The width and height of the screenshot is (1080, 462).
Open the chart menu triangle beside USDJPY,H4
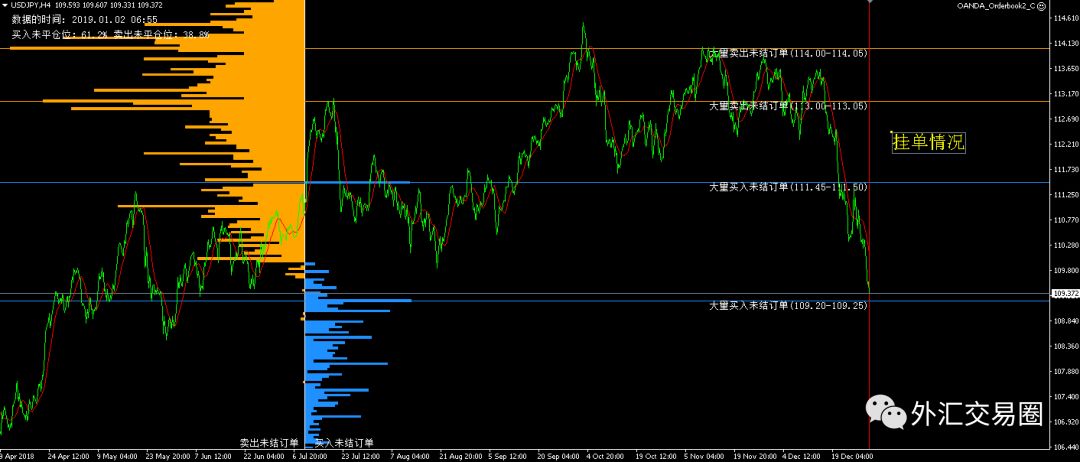click(6, 6)
